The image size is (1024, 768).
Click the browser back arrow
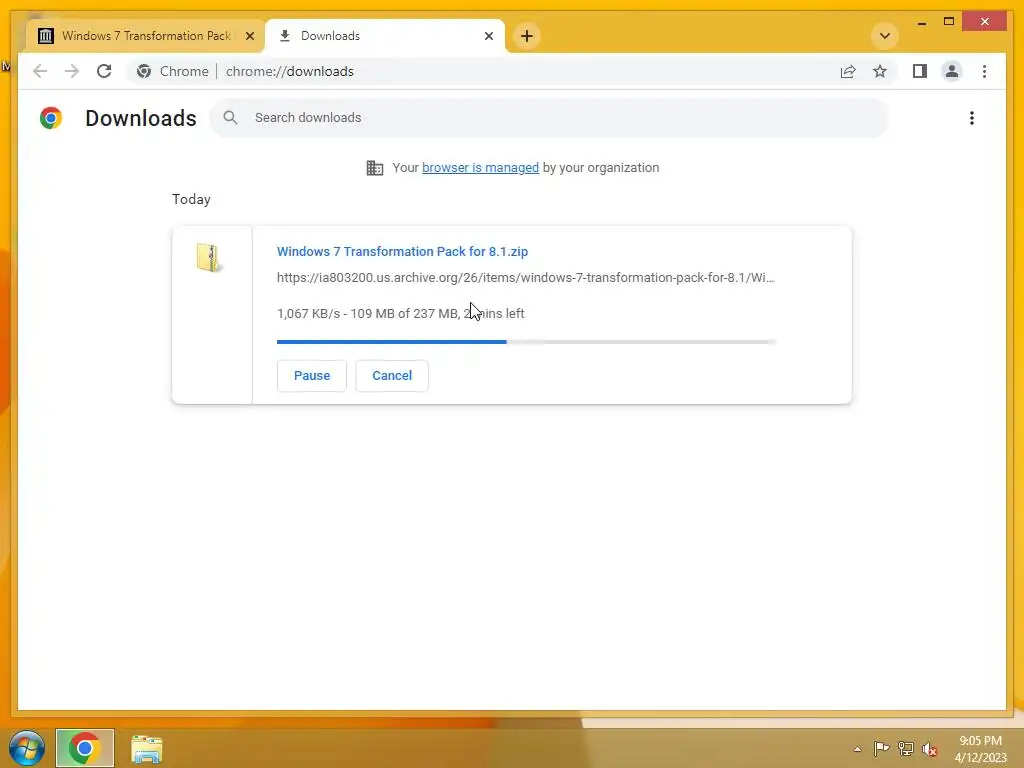(x=40, y=71)
